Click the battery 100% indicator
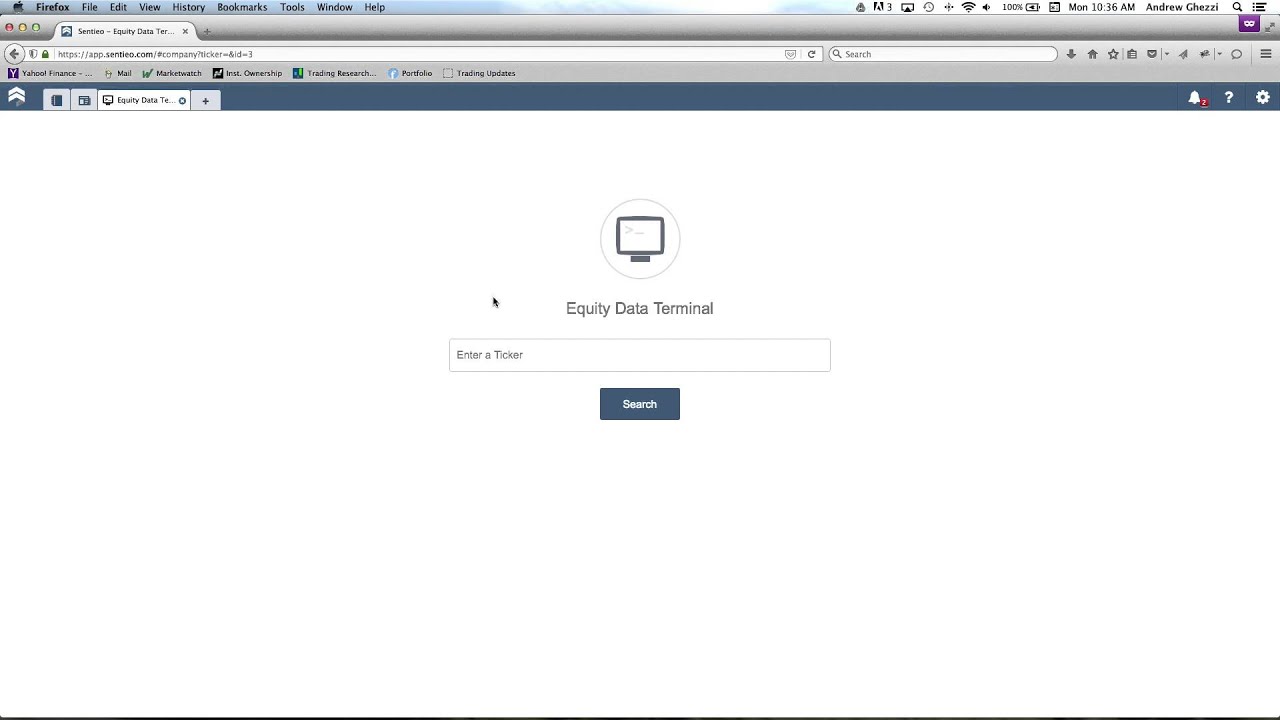 [1021, 7]
